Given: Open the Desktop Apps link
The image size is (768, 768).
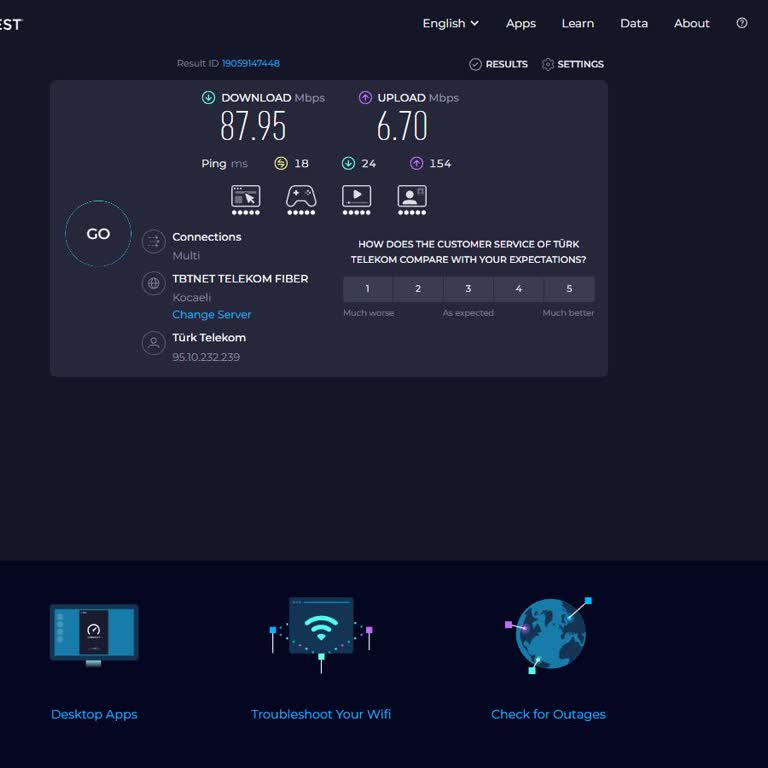Looking at the screenshot, I should pyautogui.click(x=94, y=714).
